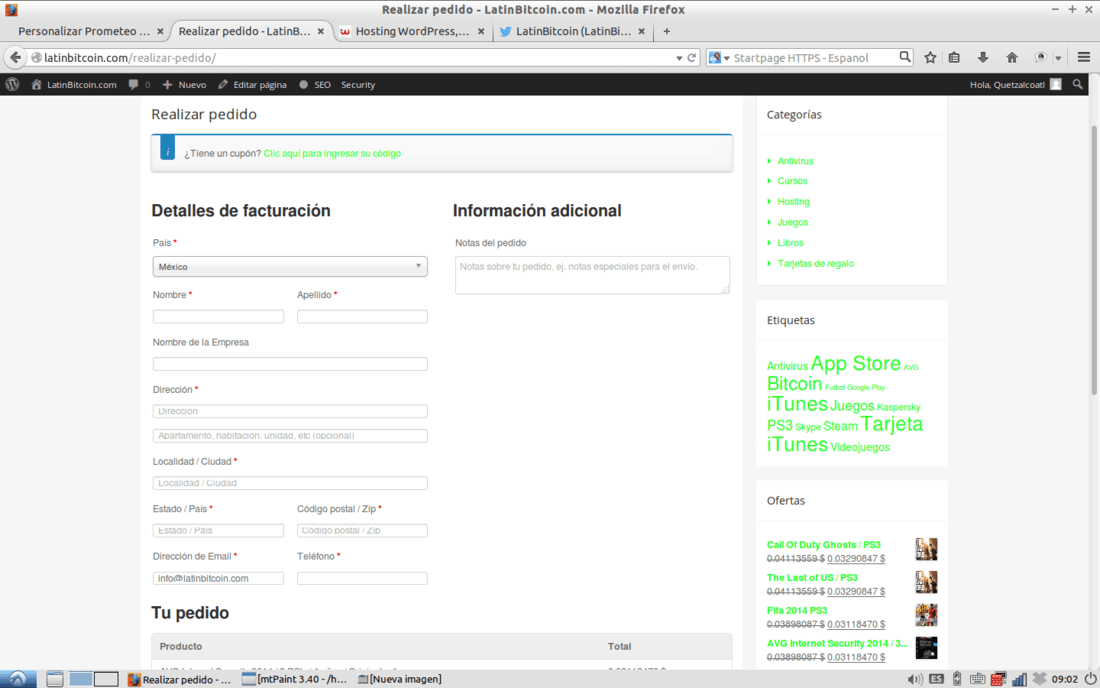Click the red calendar tray icon
This screenshot has width=1100, height=688.
(x=998, y=679)
